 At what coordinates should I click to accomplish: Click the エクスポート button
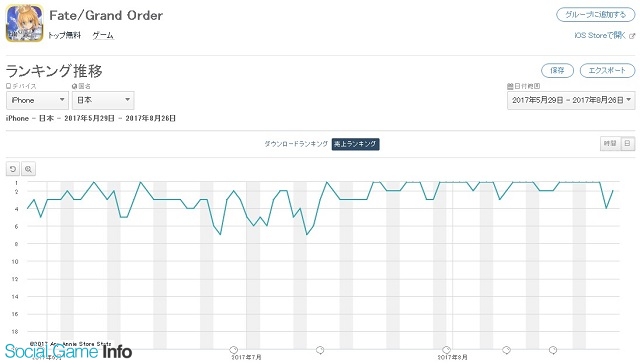click(x=607, y=71)
